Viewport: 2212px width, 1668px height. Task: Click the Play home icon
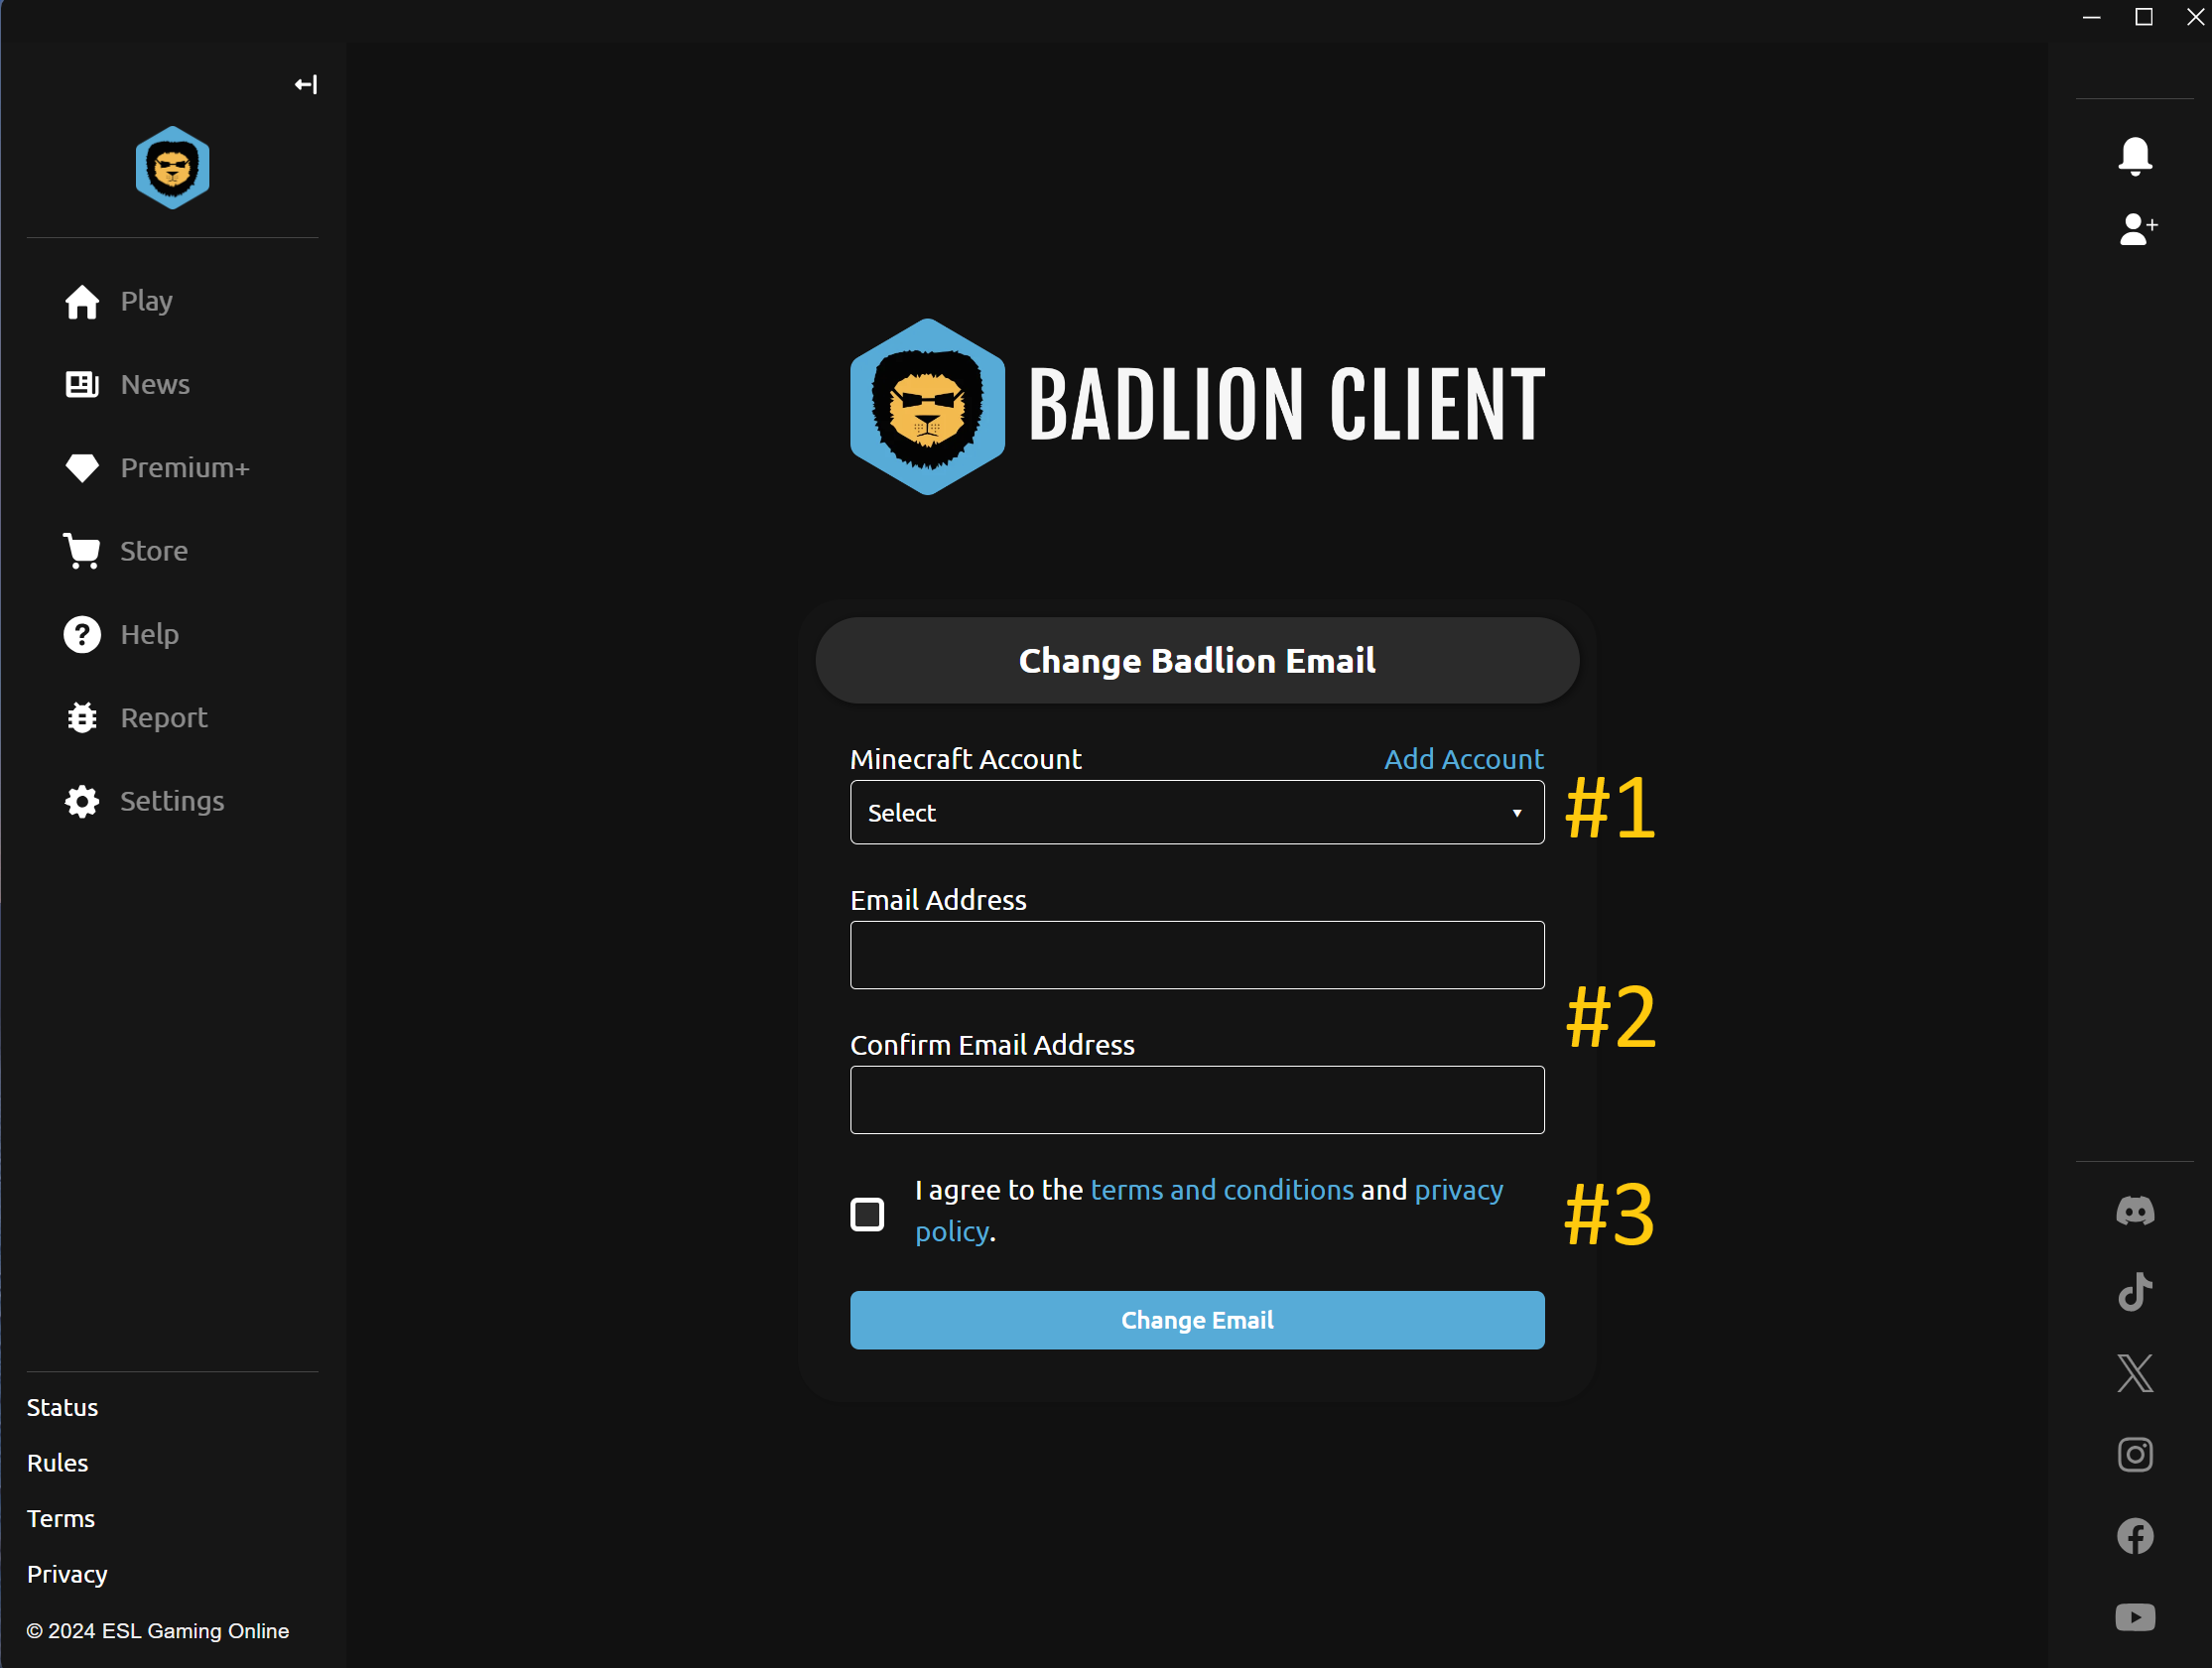pos(82,301)
